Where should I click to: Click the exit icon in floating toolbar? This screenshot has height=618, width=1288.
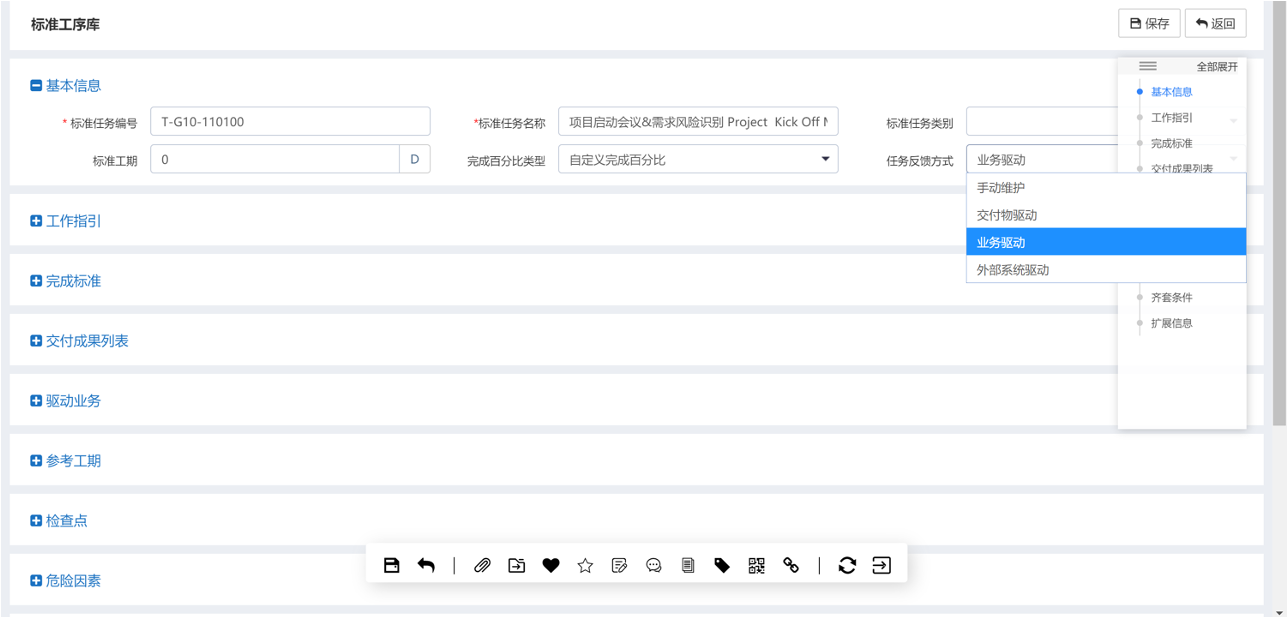point(881,565)
